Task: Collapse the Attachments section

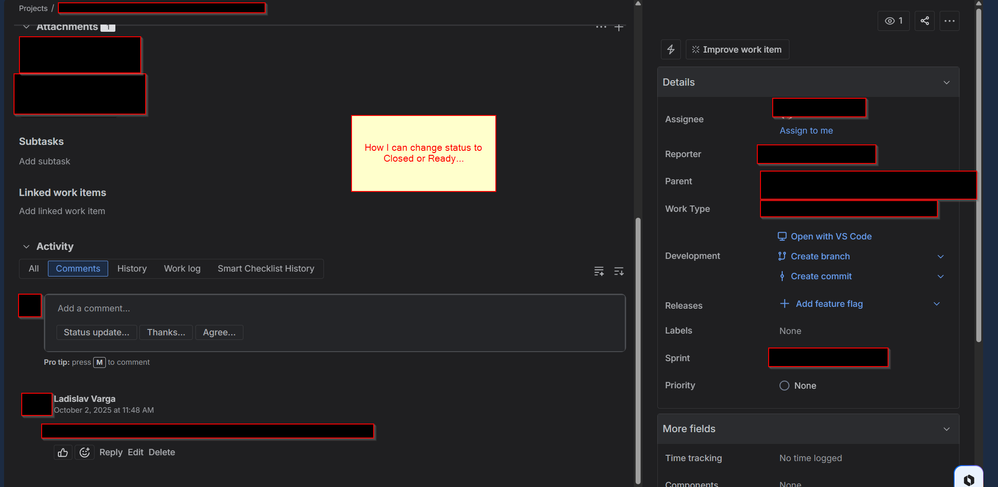Action: pyautogui.click(x=26, y=27)
